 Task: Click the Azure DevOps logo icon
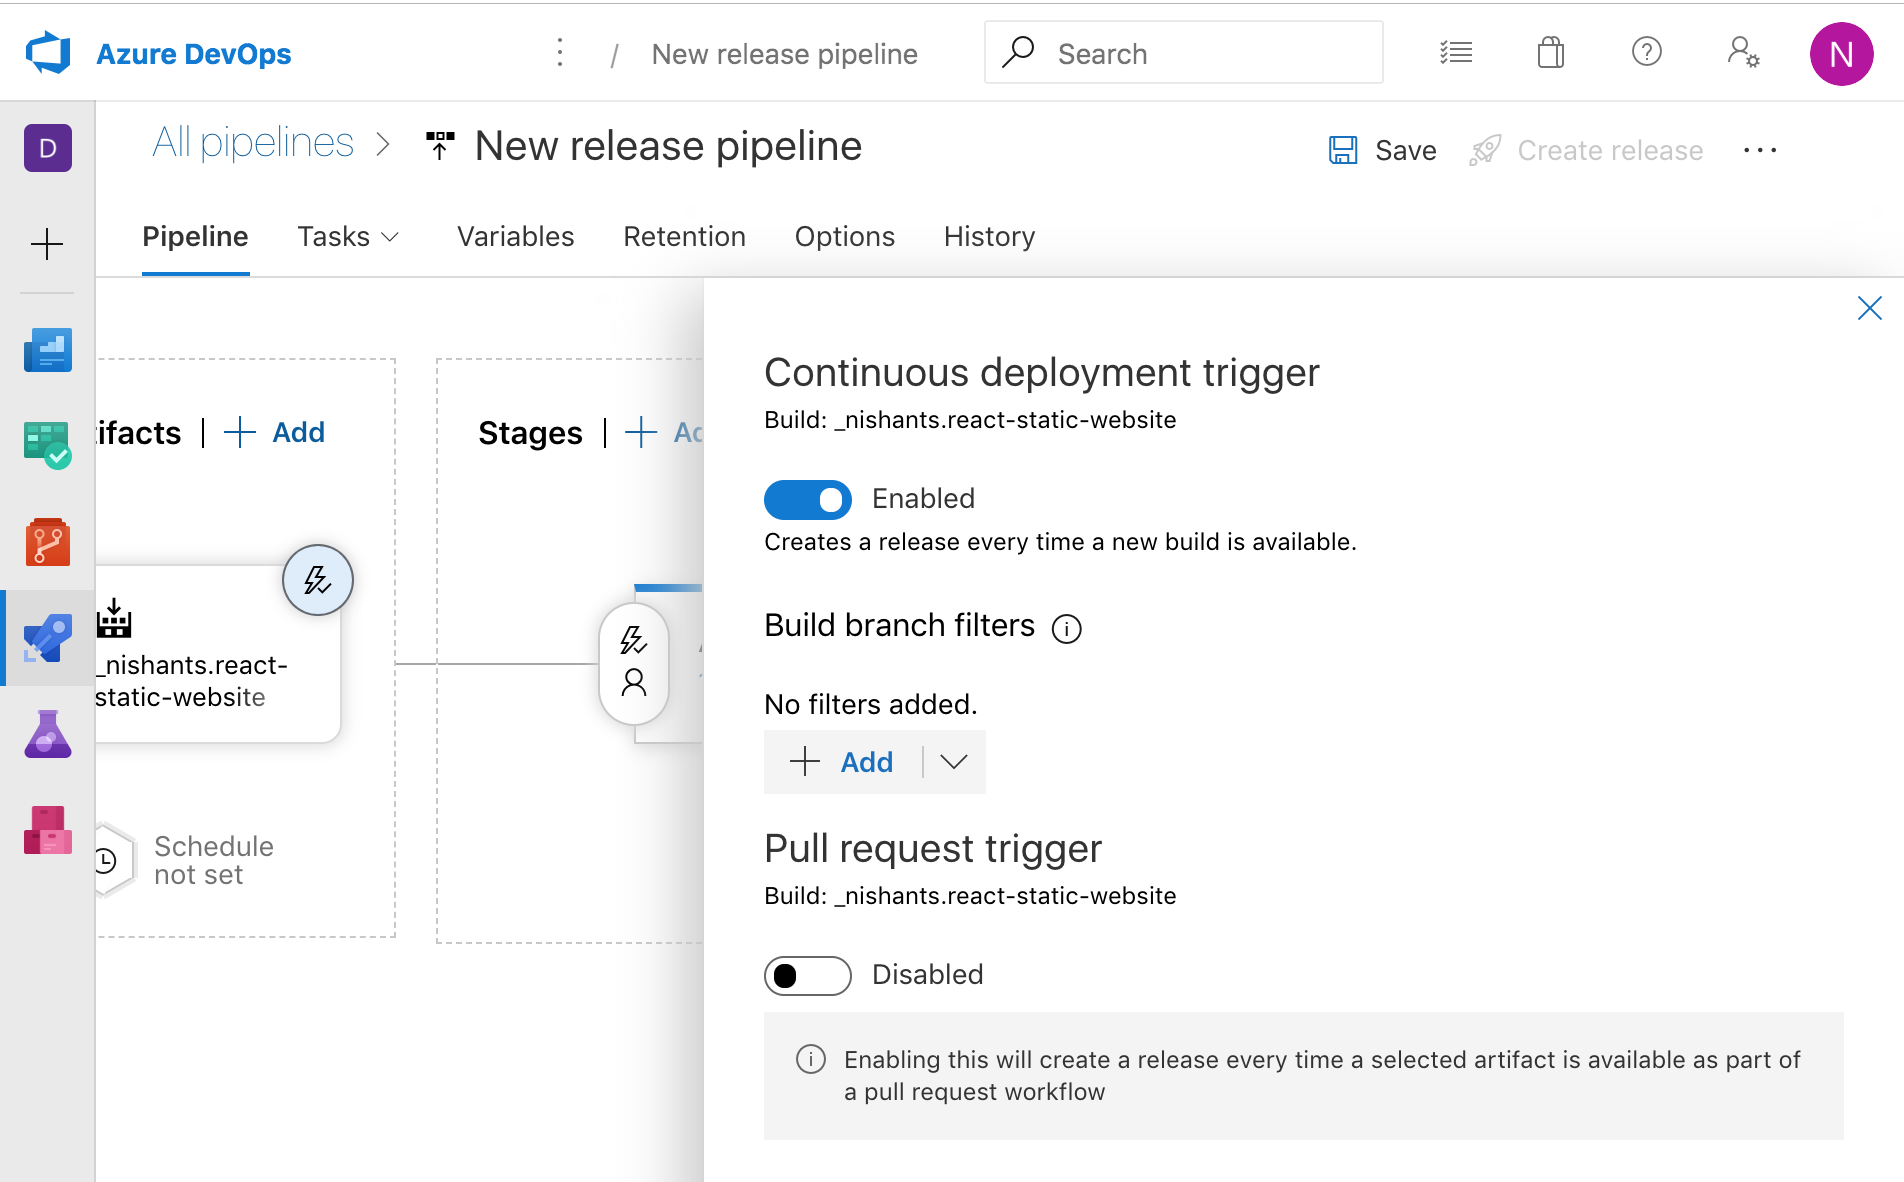click(x=48, y=53)
